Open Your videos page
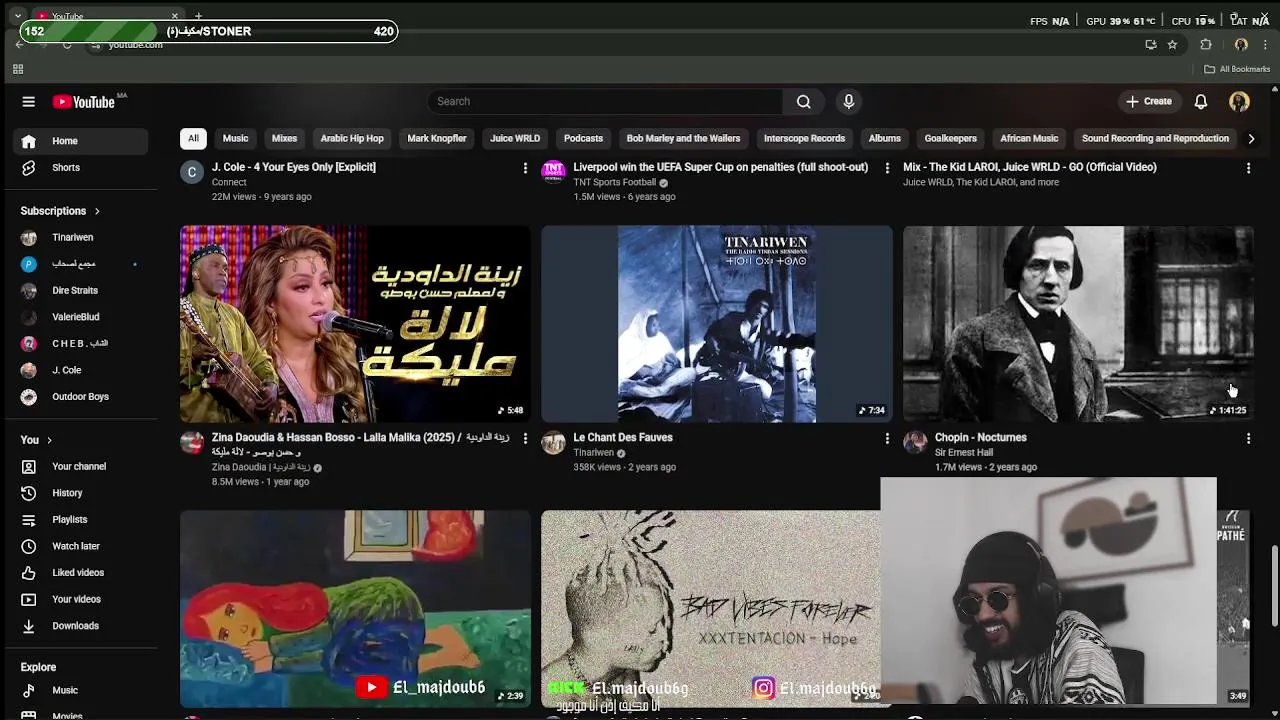 click(82, 599)
